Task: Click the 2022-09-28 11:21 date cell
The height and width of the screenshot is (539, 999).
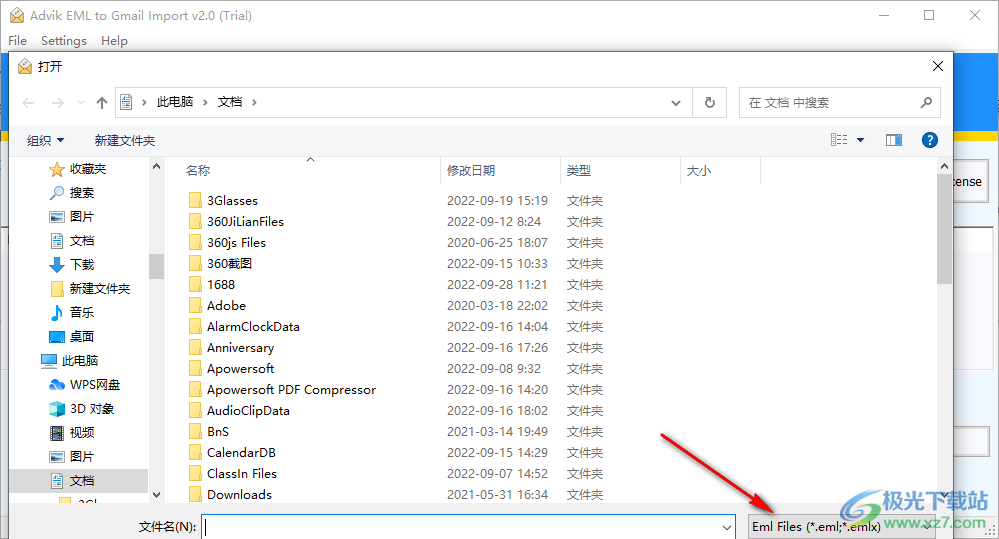Action: 497,285
